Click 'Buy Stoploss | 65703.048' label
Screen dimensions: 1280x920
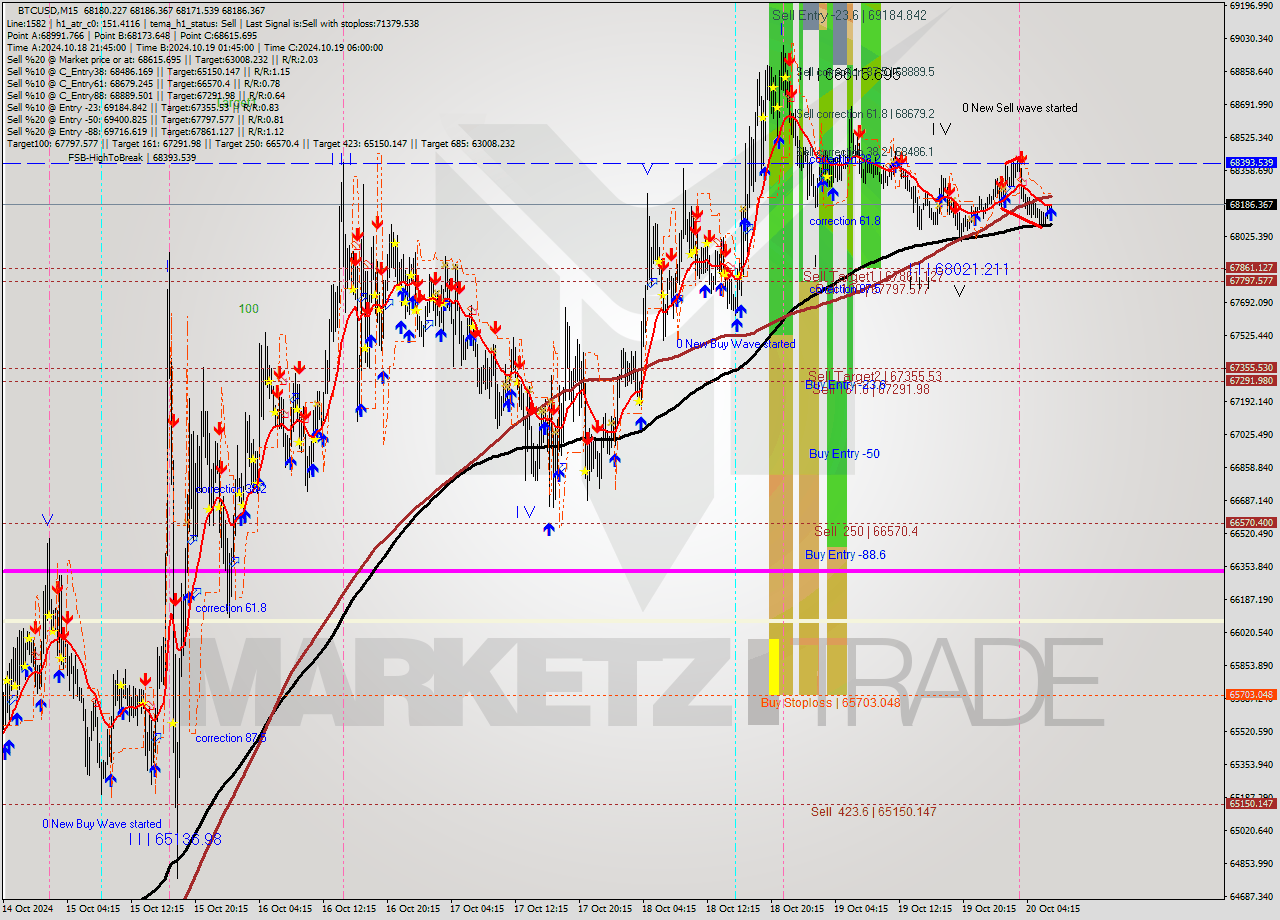pos(830,702)
